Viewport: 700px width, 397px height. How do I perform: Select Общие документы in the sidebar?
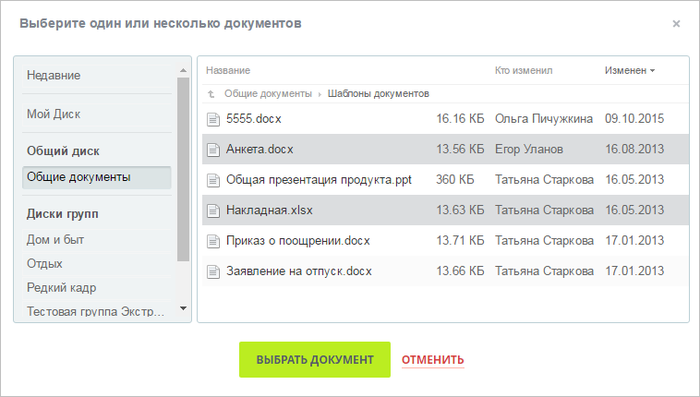coord(97,177)
